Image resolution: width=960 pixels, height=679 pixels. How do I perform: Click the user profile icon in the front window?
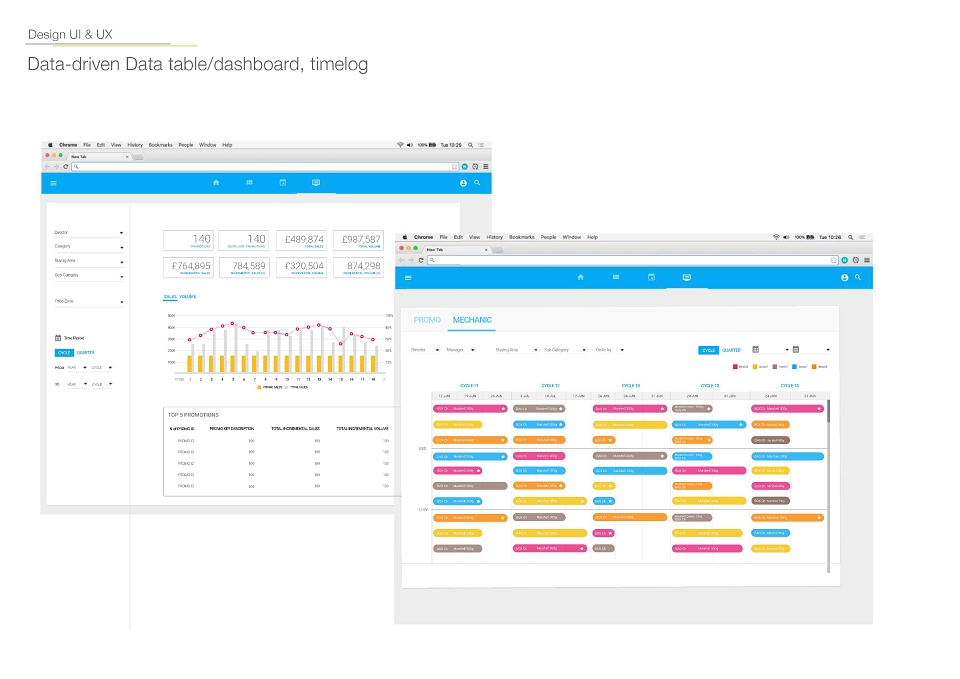[x=844, y=277]
